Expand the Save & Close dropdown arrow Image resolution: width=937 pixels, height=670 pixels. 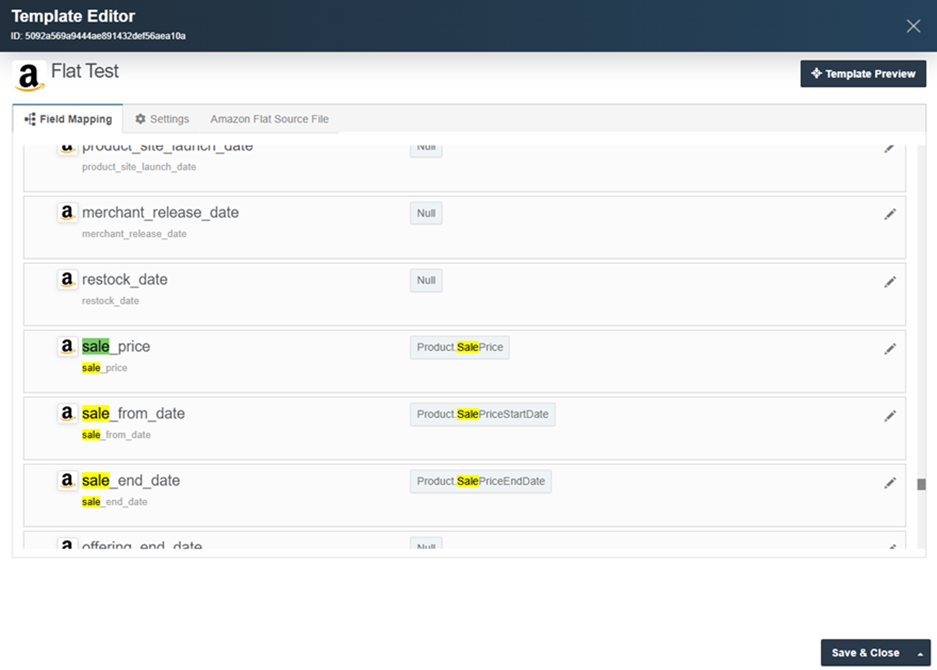[919, 653]
